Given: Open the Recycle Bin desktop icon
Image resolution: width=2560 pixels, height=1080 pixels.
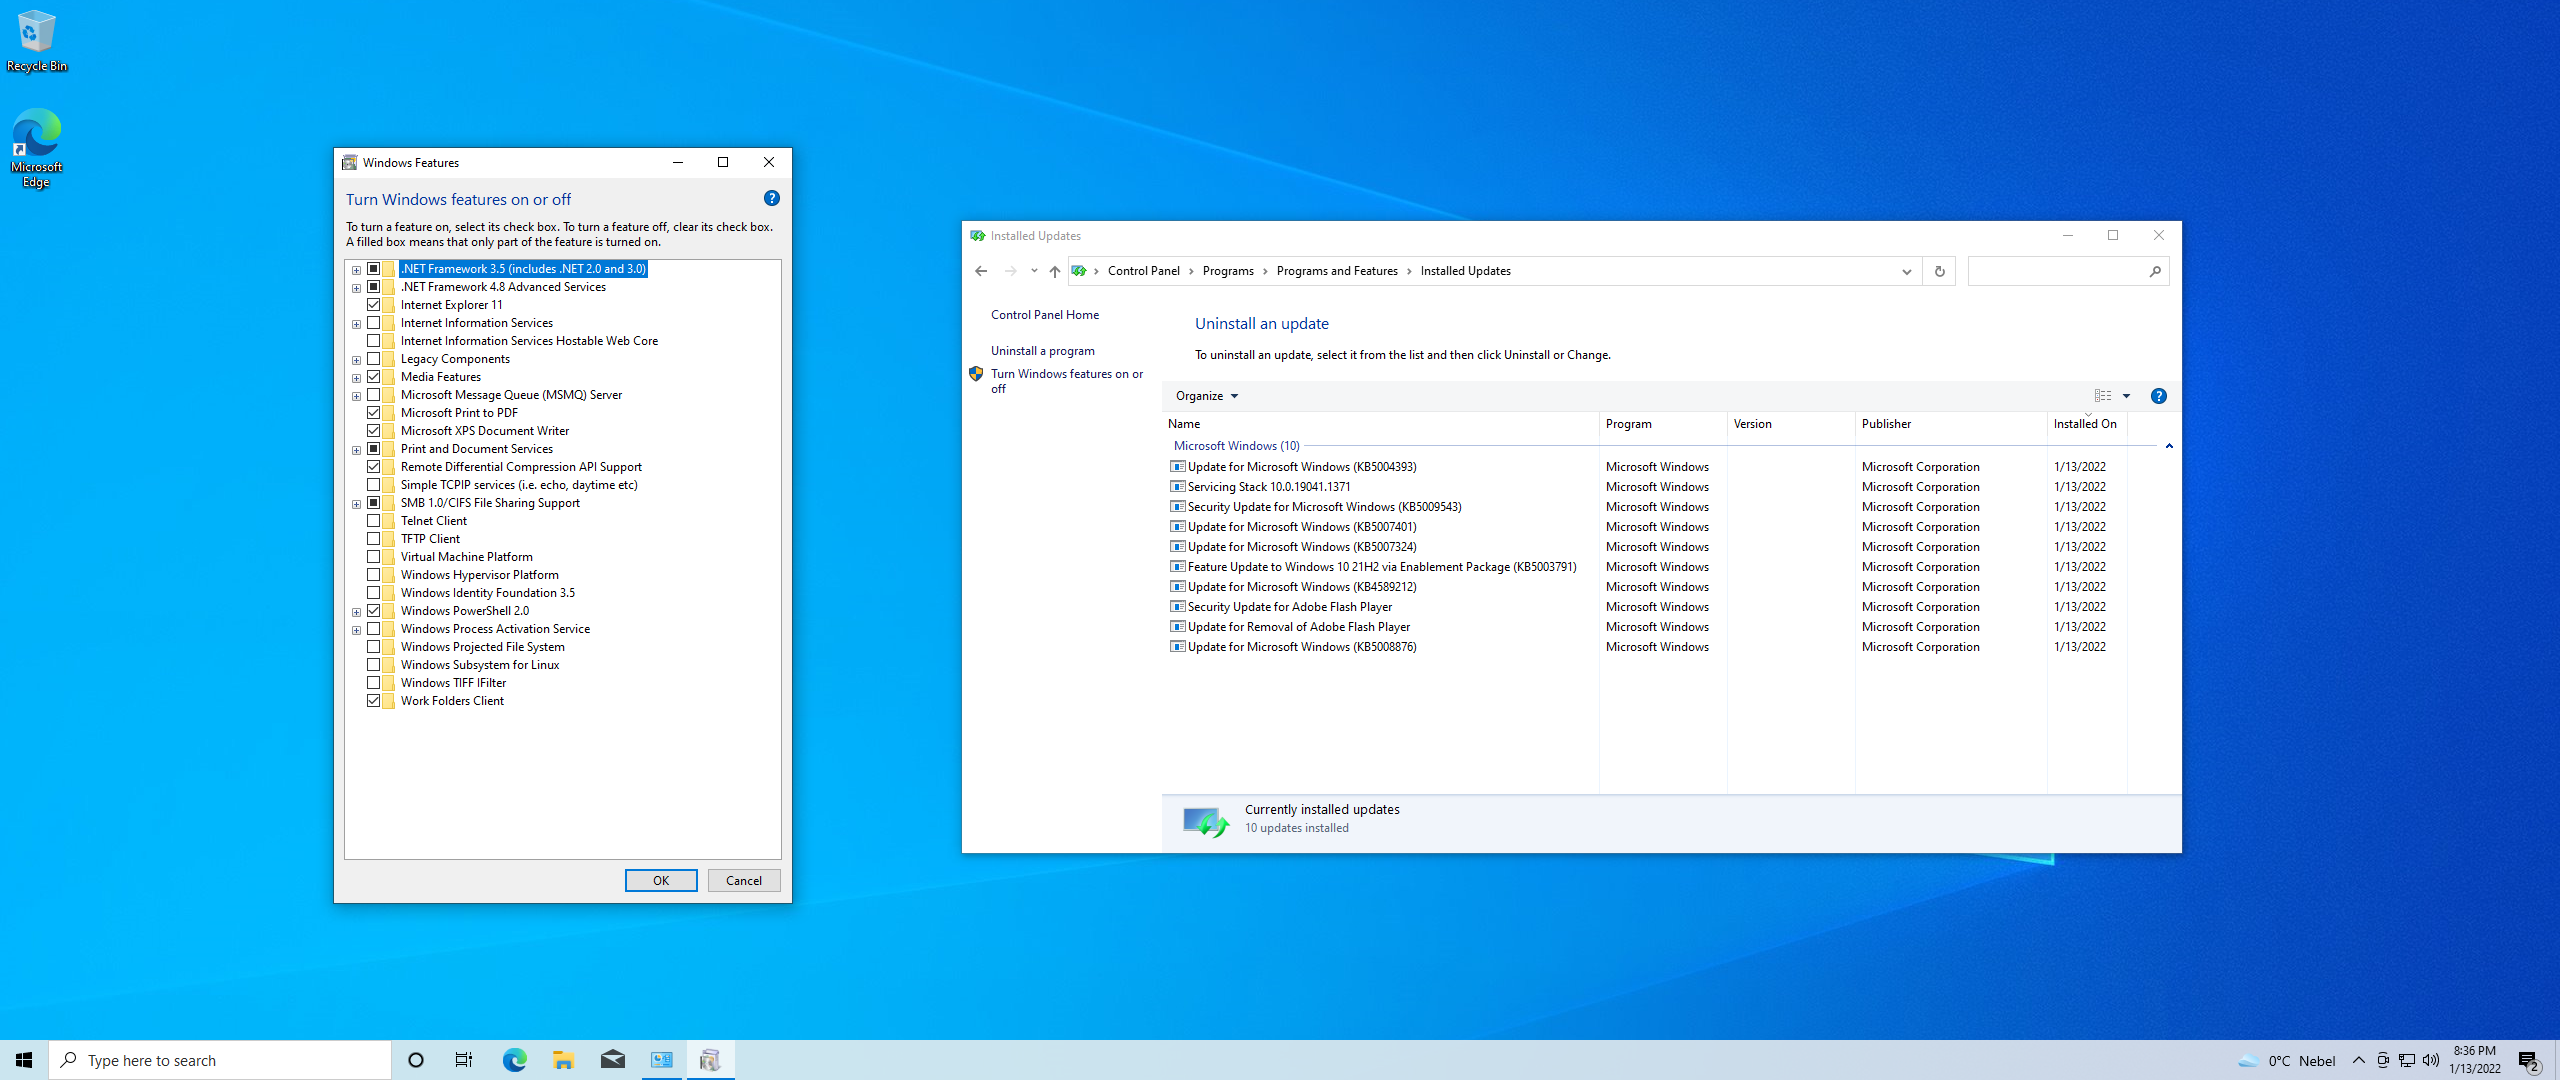Looking at the screenshot, I should [x=37, y=42].
